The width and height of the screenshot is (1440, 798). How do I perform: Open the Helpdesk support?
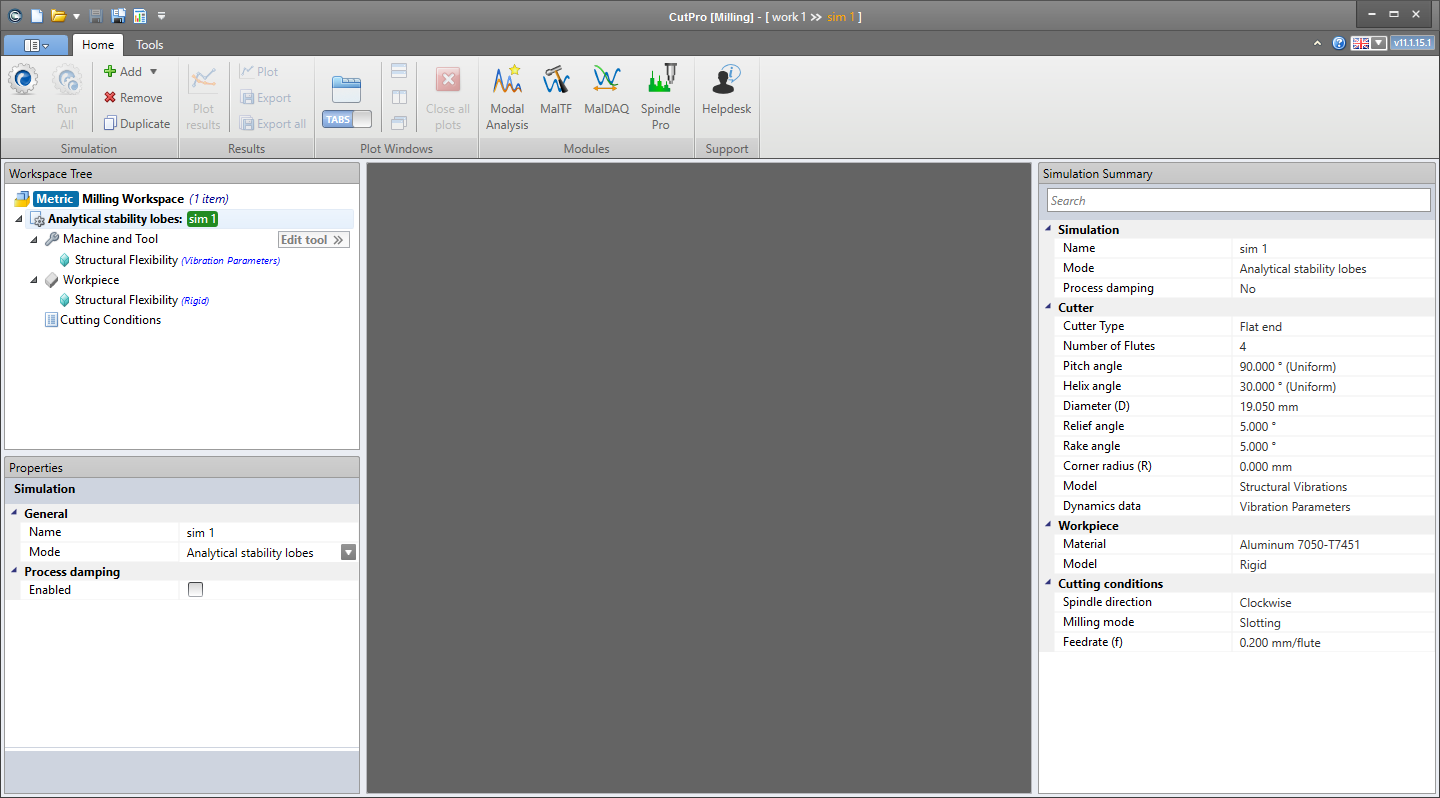tap(726, 91)
